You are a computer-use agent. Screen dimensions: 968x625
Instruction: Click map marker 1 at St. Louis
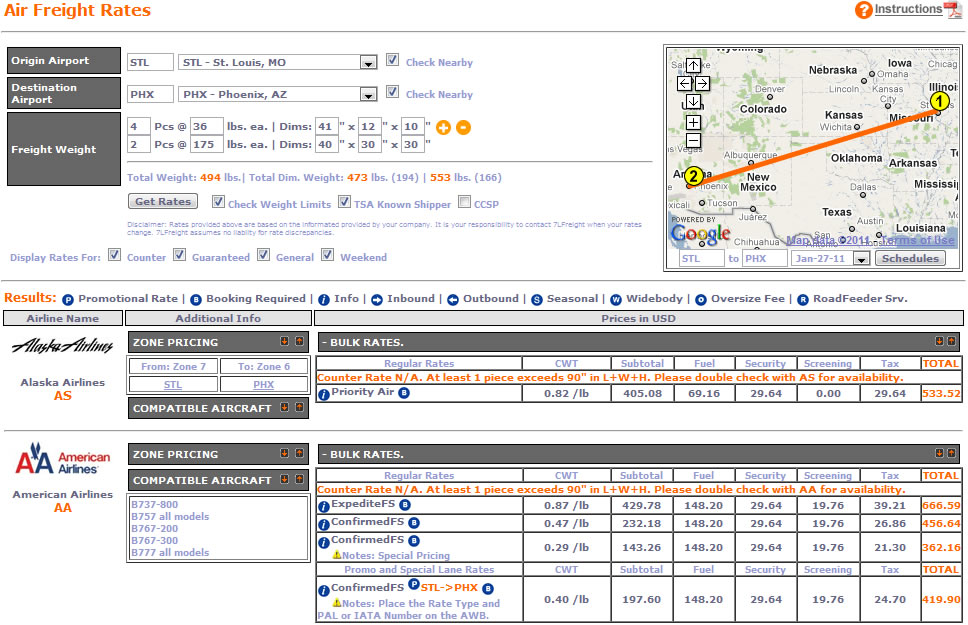point(940,101)
